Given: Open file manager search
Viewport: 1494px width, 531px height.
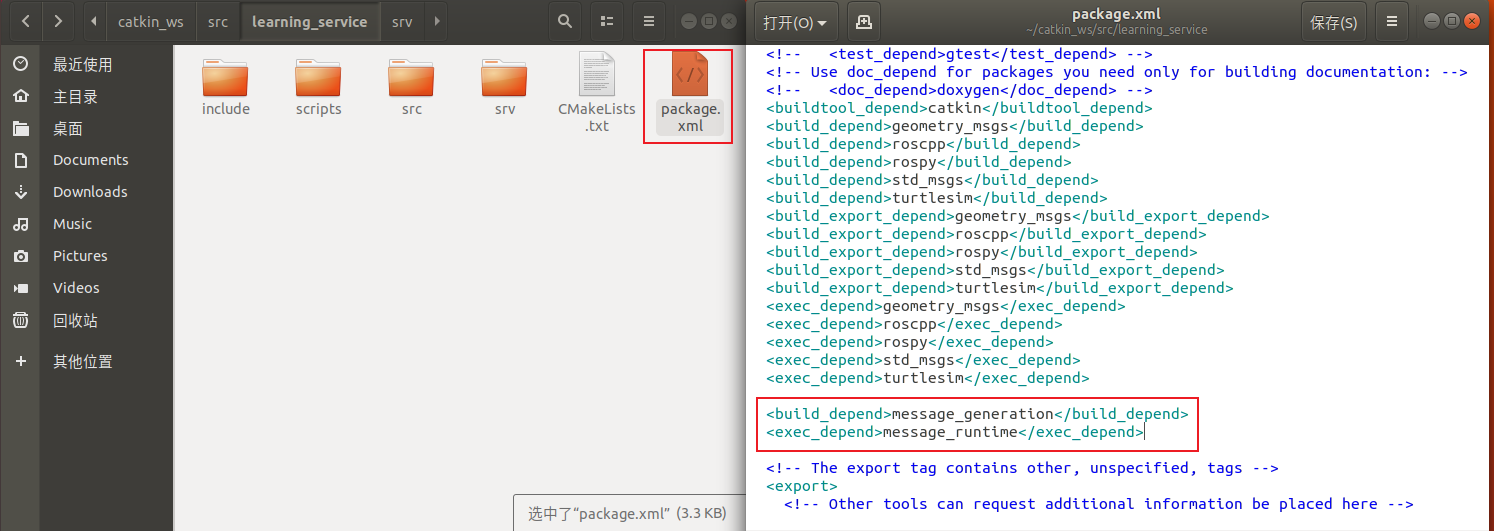Looking at the screenshot, I should coord(565,21).
